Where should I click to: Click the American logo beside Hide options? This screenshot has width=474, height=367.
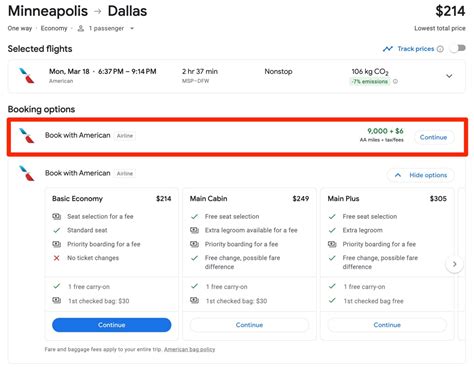(x=27, y=173)
